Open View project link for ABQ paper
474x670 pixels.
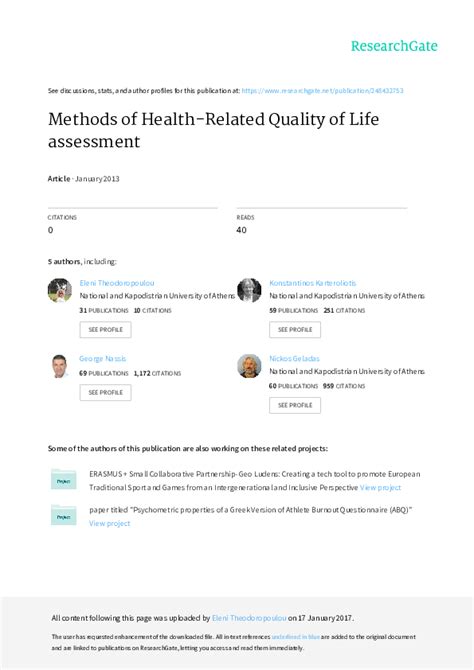(x=109, y=523)
